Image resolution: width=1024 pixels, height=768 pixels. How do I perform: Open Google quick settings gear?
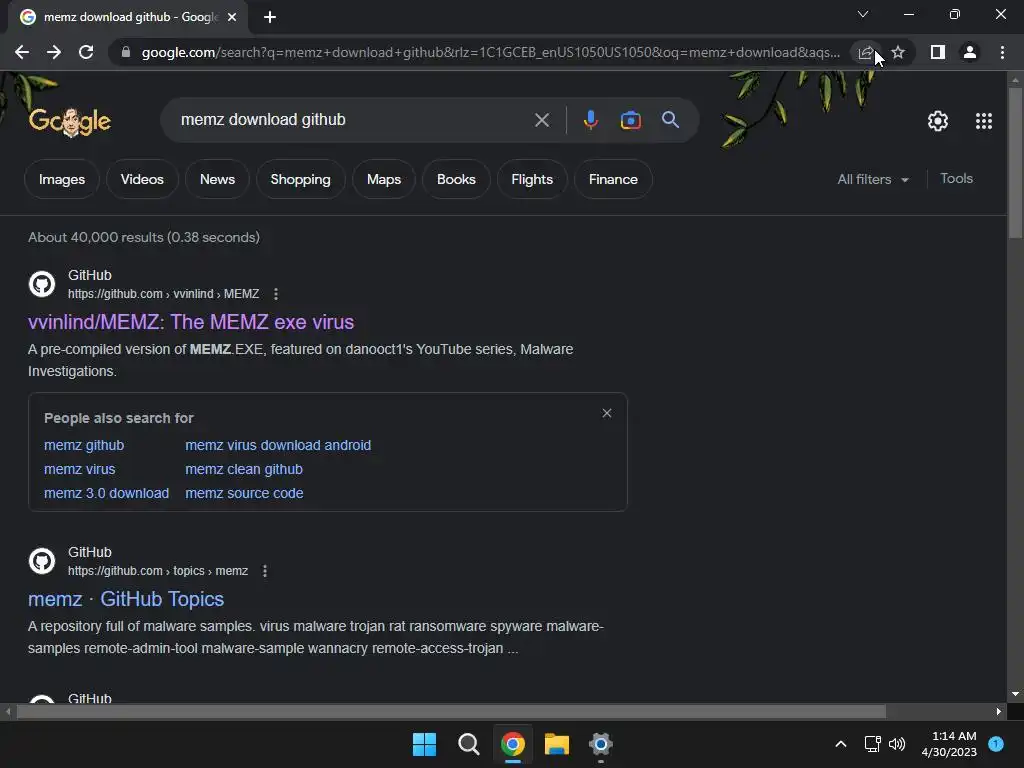(938, 121)
